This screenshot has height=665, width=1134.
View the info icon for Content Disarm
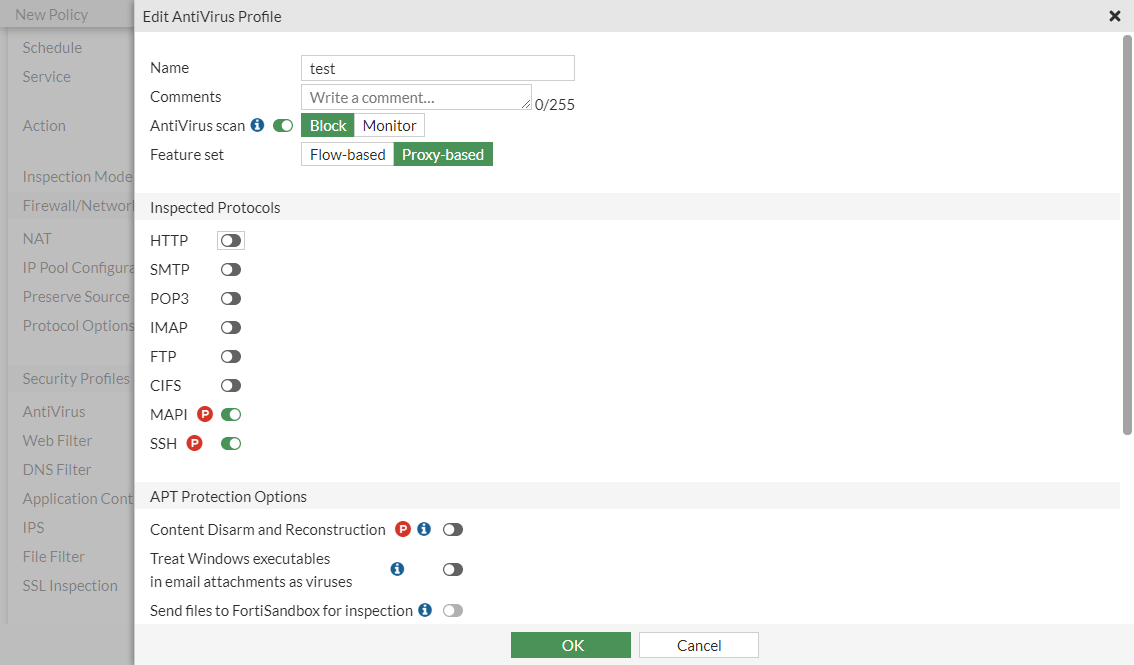(423, 529)
